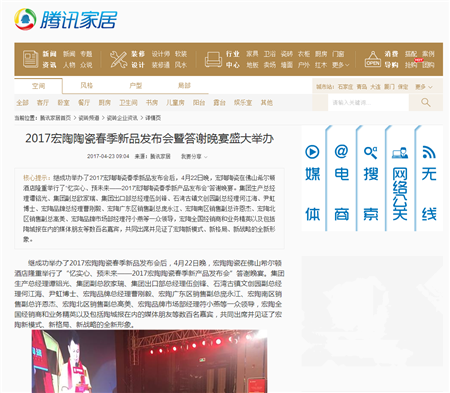Go to 瓷砖频道 in breadcrumb

tap(89, 118)
